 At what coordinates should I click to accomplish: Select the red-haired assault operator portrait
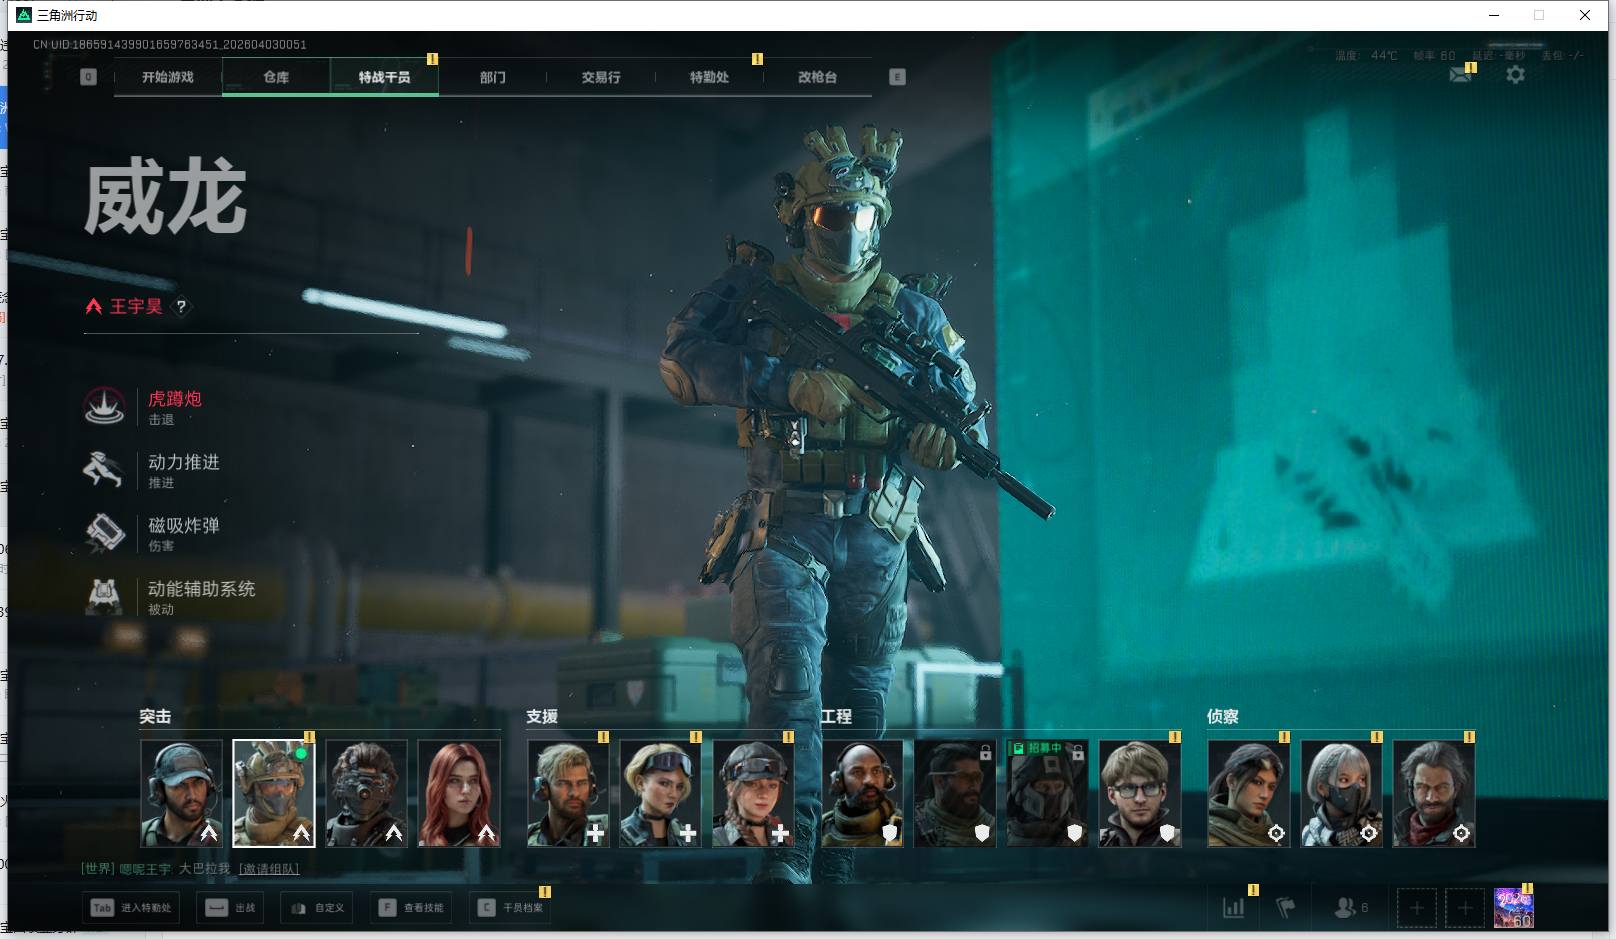(459, 793)
